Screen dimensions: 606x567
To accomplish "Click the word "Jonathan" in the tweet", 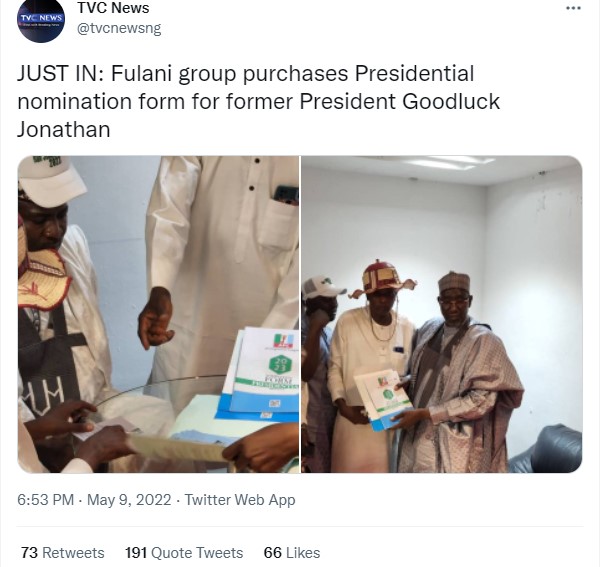I will click(x=64, y=131).
